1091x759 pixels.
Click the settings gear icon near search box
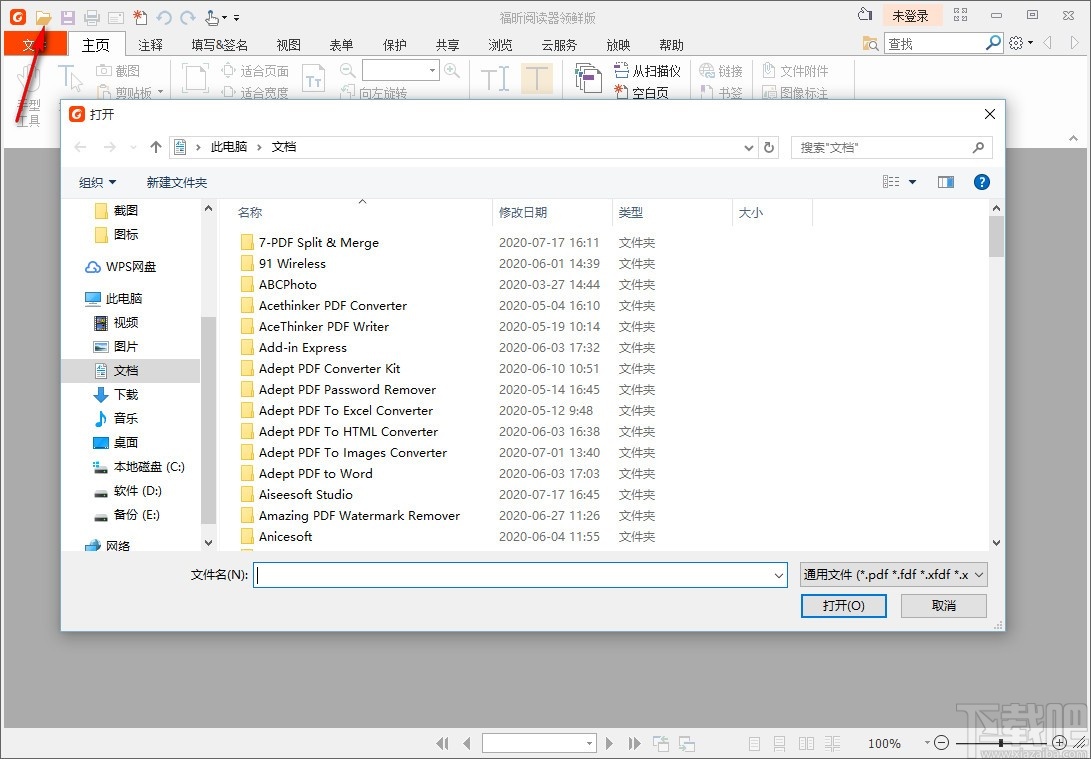tap(1016, 43)
